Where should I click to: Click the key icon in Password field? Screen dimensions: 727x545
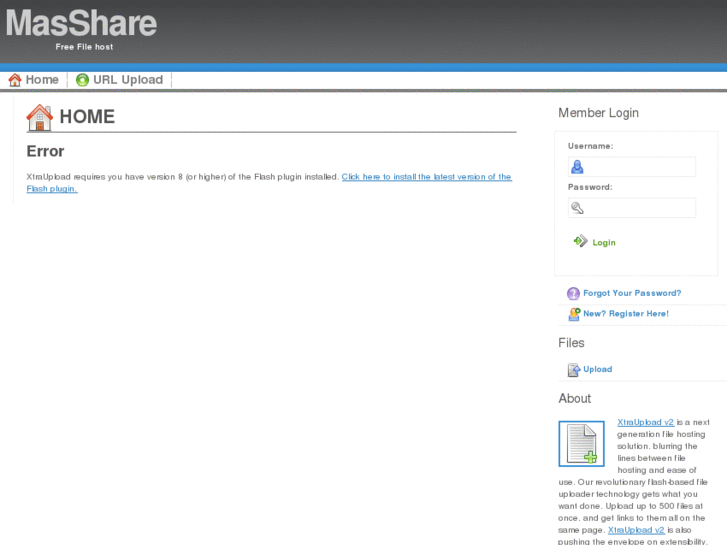[577, 208]
